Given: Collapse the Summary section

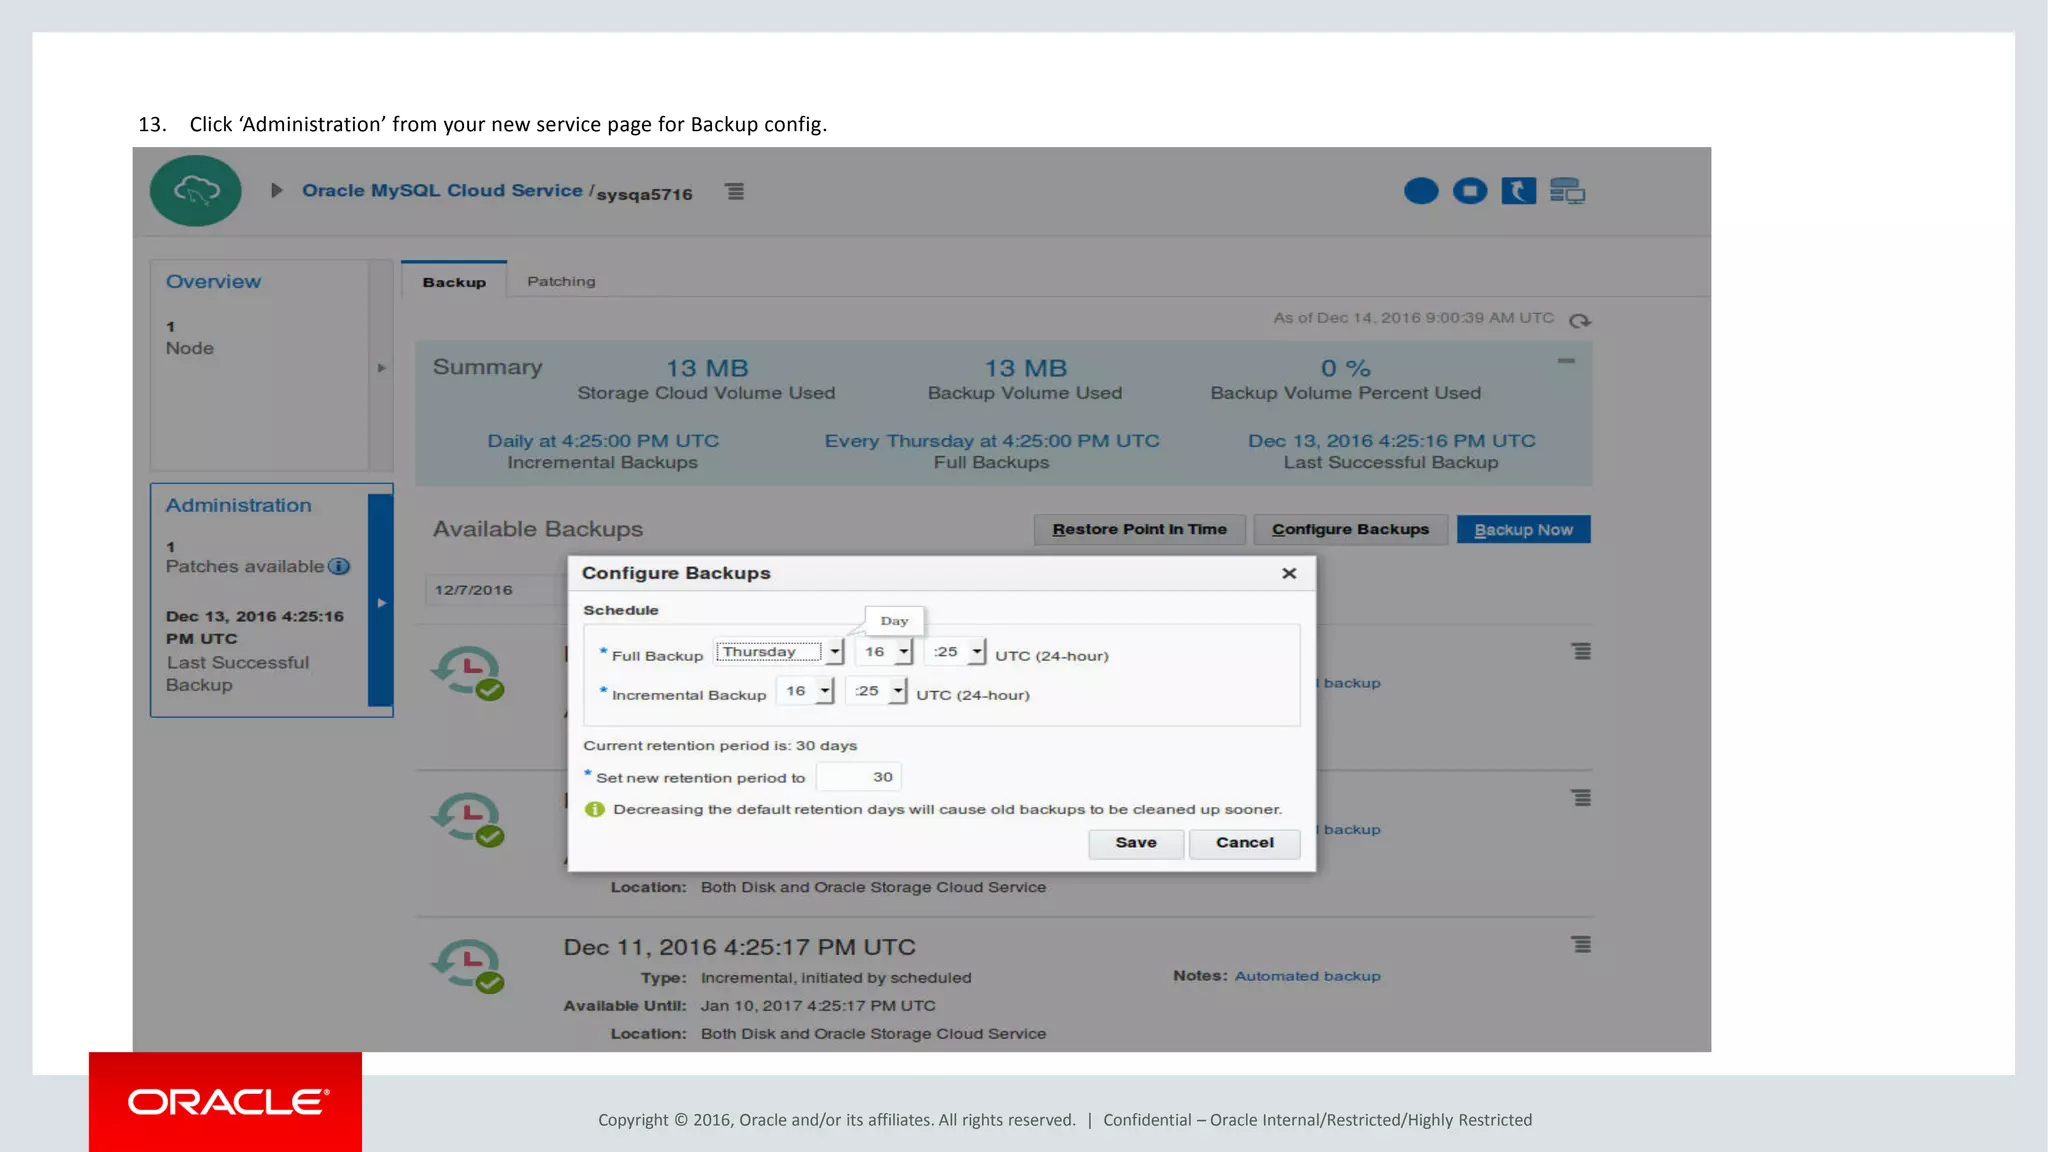Looking at the screenshot, I should pos(1566,361).
